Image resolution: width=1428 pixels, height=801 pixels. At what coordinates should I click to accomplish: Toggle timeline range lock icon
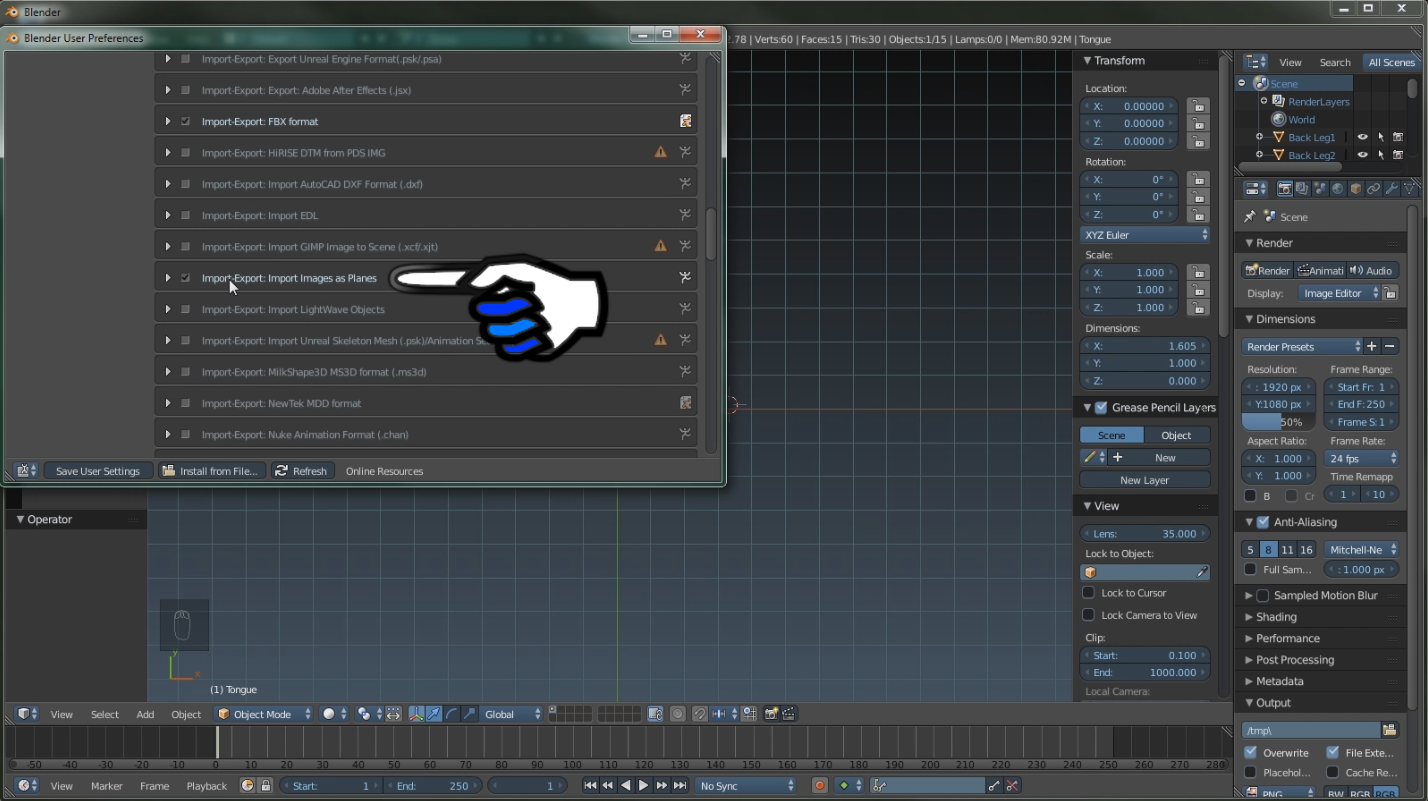(x=265, y=786)
